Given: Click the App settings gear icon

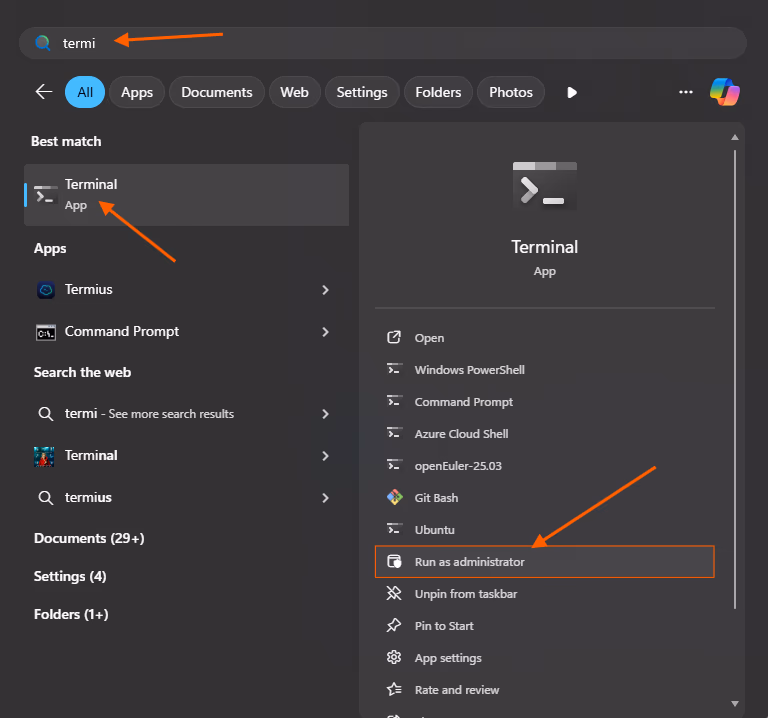Looking at the screenshot, I should click(394, 657).
